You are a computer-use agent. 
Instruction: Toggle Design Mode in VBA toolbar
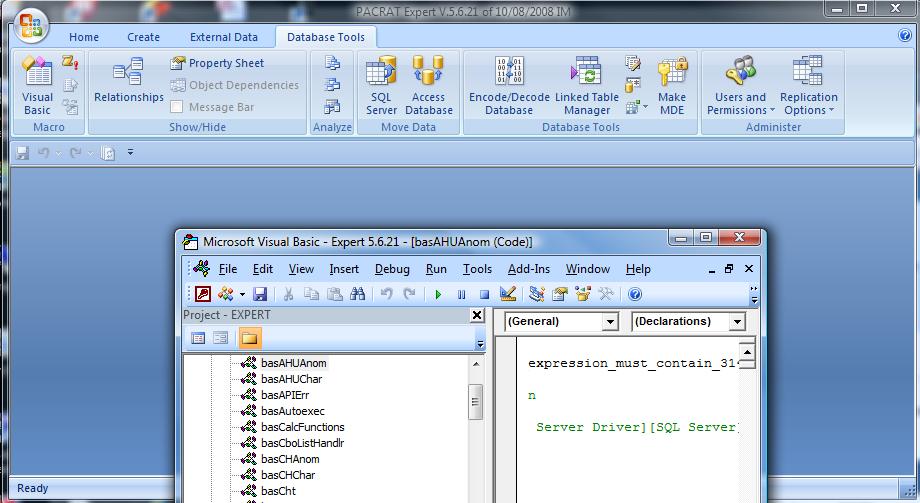[x=508, y=294]
